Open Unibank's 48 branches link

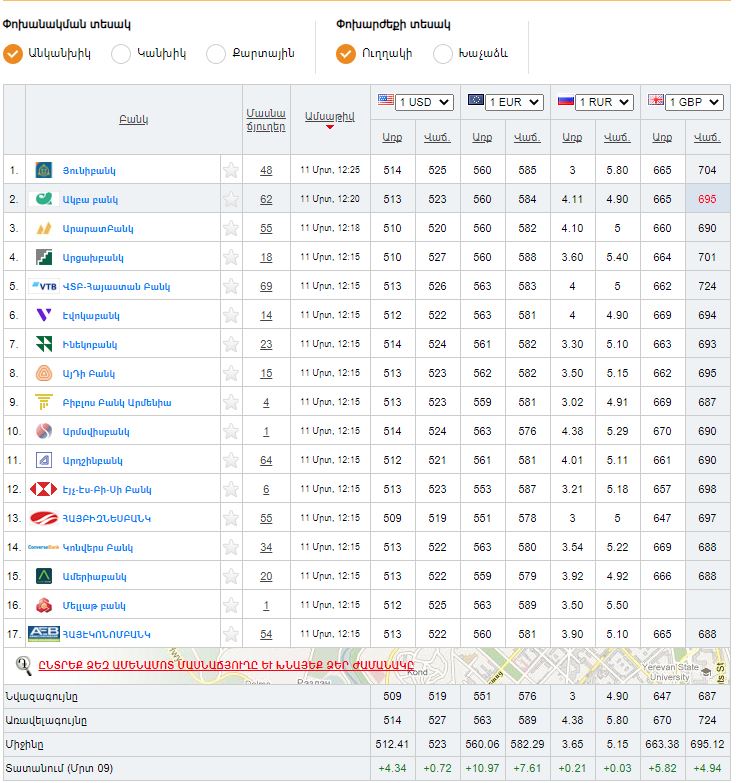click(266, 170)
